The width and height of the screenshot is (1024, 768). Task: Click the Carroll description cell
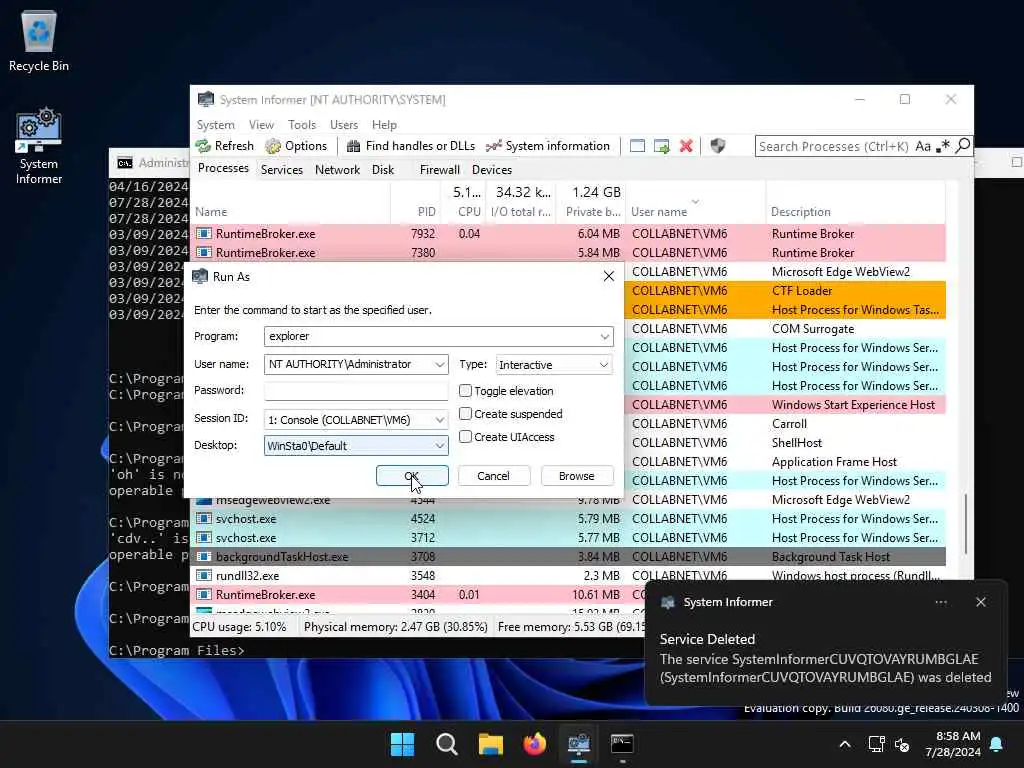789,424
